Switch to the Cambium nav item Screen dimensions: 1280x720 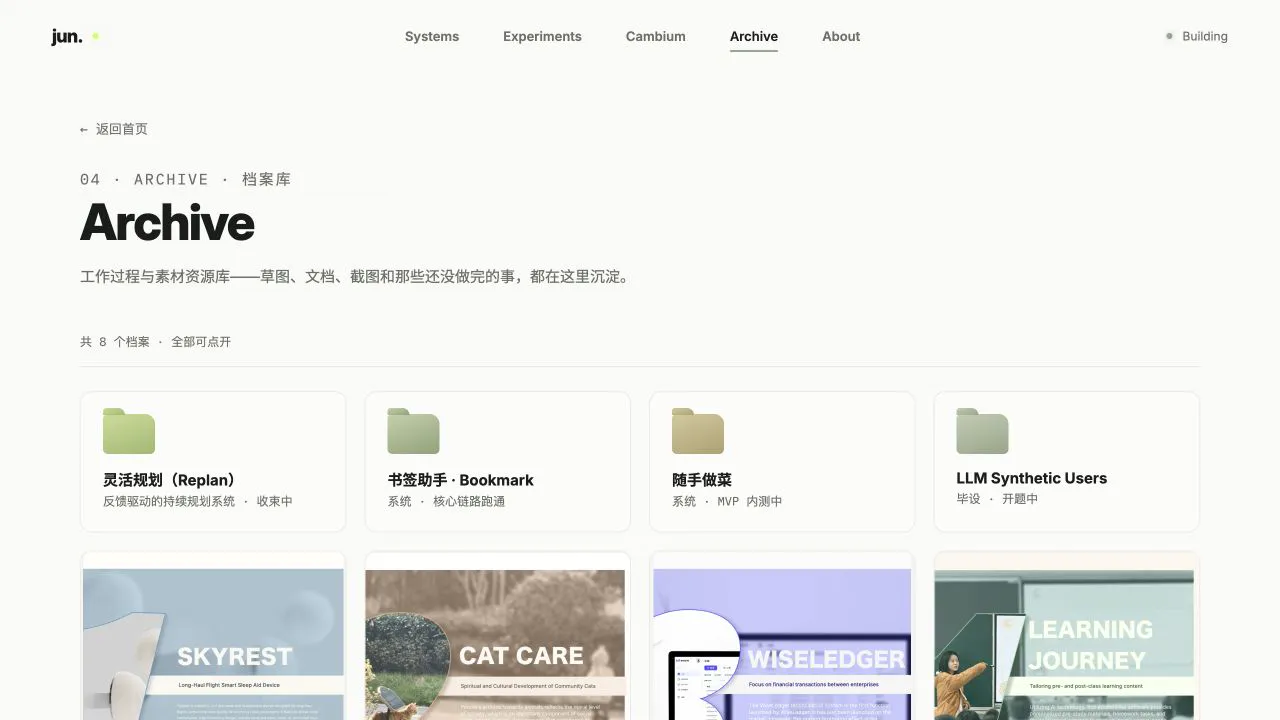[656, 37]
